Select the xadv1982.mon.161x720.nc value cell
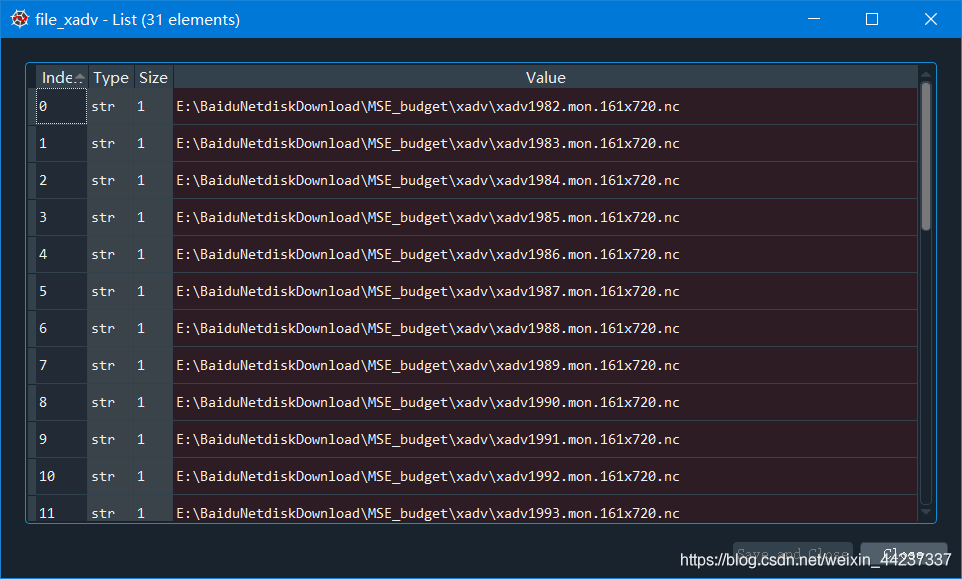The width and height of the screenshot is (962, 579). [545, 106]
